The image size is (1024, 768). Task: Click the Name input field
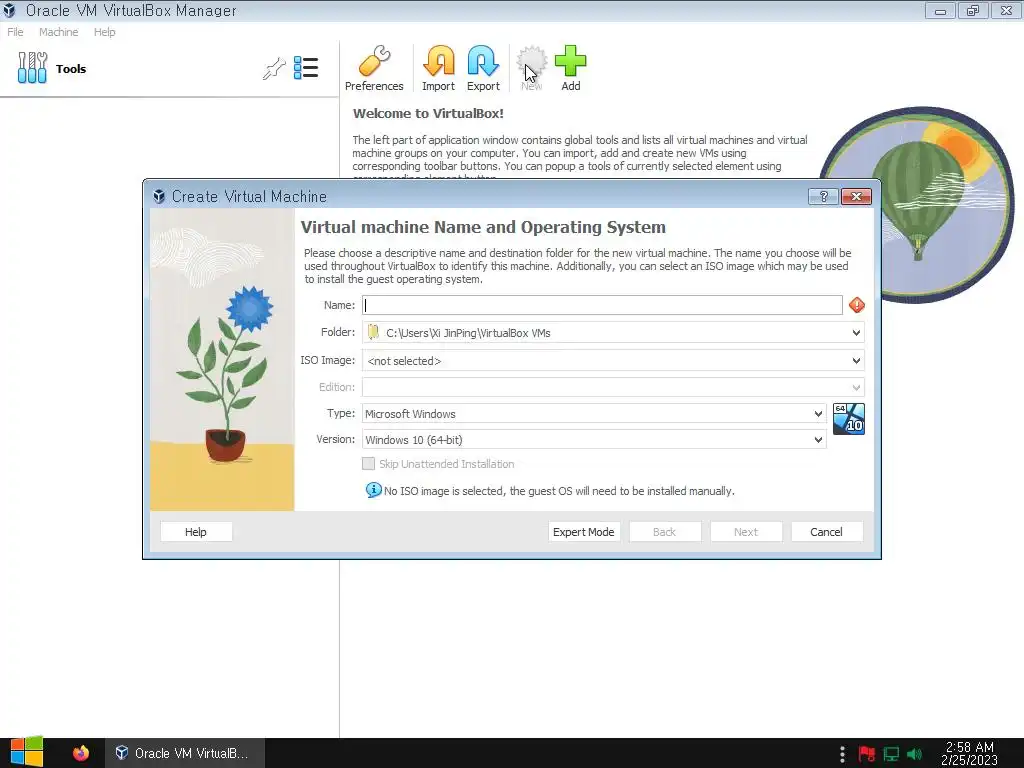[602, 305]
